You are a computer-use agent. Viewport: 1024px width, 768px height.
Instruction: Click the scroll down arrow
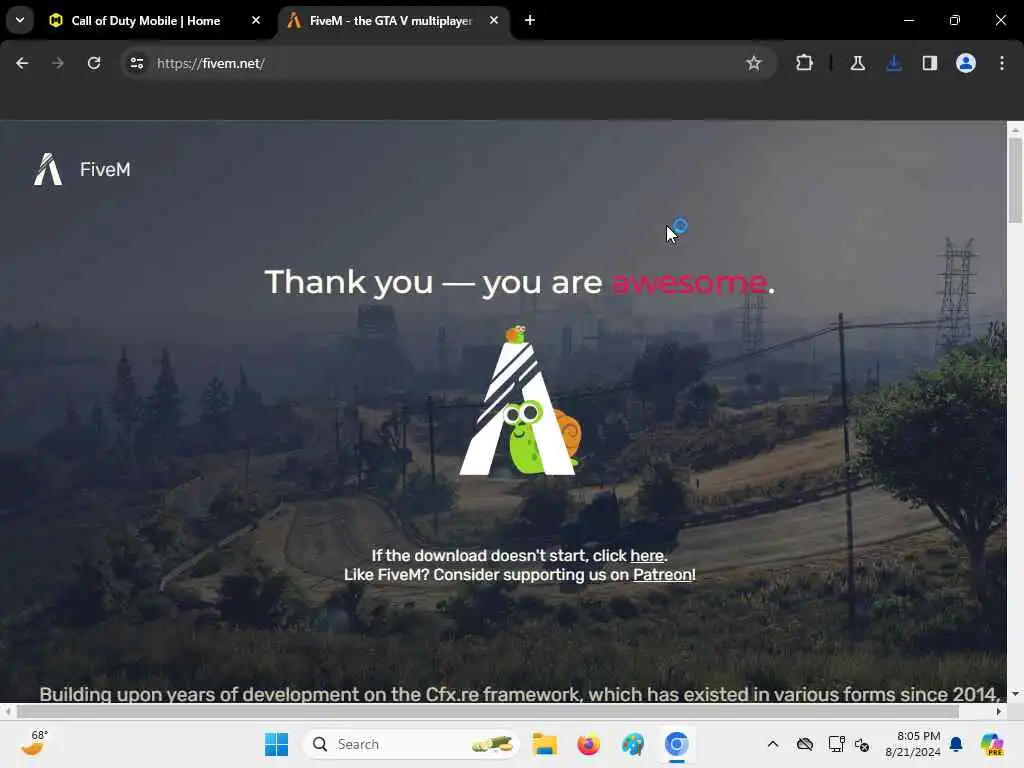pyautogui.click(x=1015, y=694)
